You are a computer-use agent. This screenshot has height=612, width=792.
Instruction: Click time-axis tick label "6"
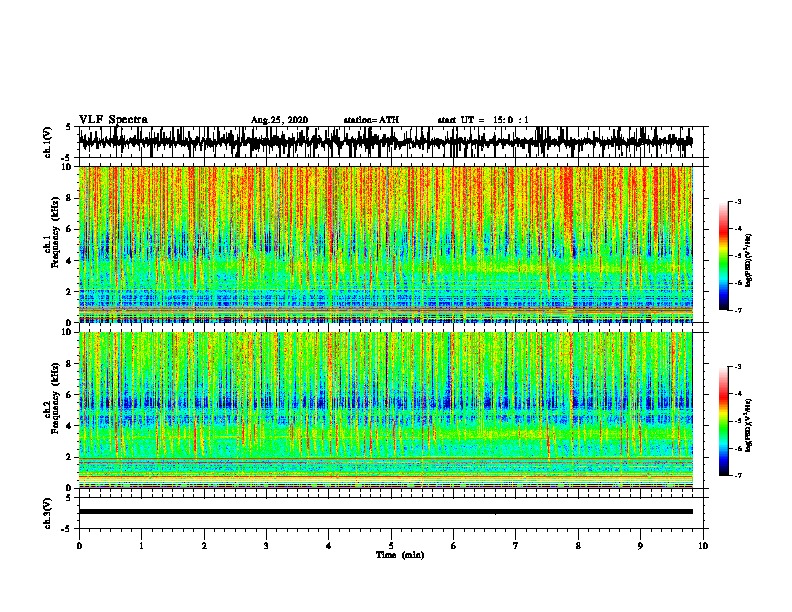click(x=453, y=546)
